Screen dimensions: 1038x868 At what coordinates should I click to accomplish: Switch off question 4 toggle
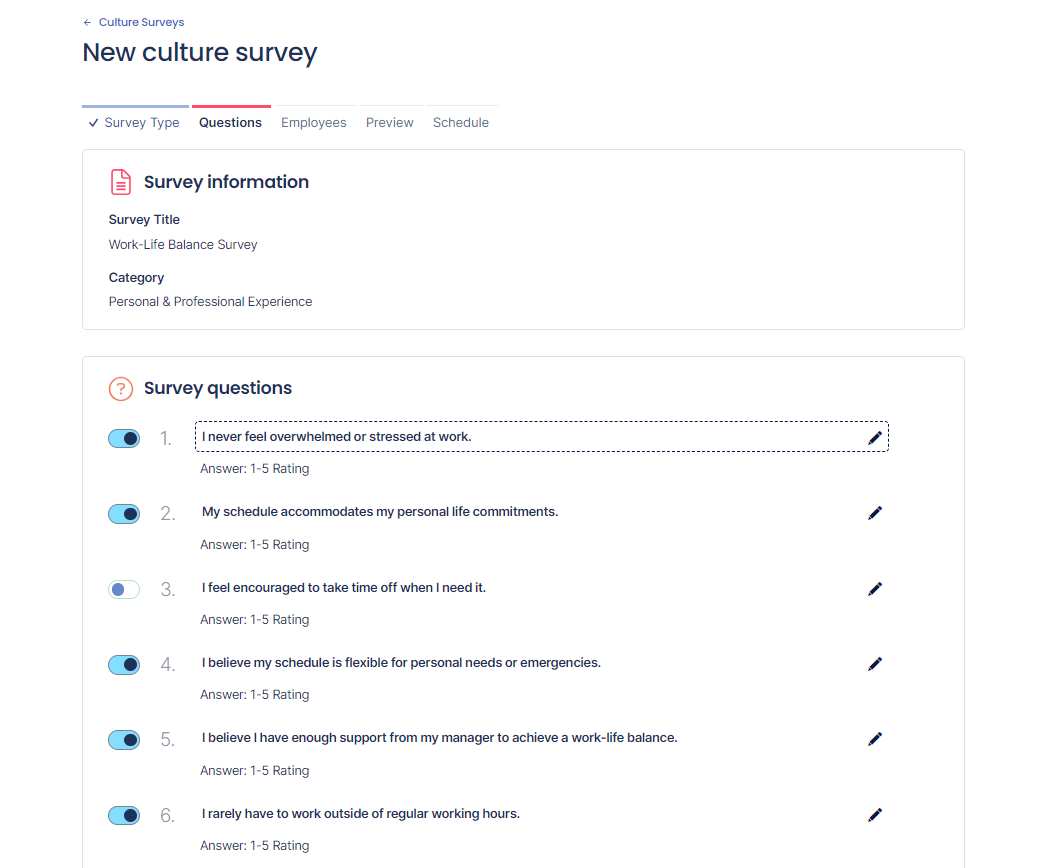point(124,665)
